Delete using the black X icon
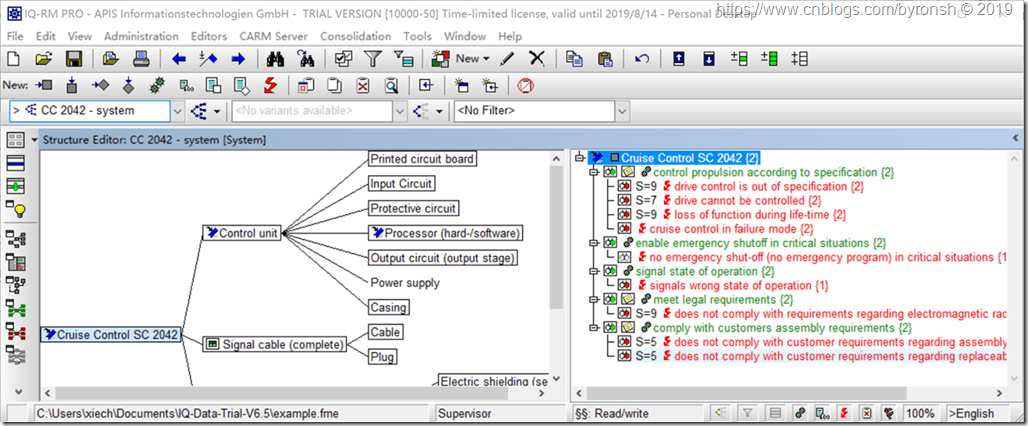The width and height of the screenshot is (1028, 426). point(537,58)
